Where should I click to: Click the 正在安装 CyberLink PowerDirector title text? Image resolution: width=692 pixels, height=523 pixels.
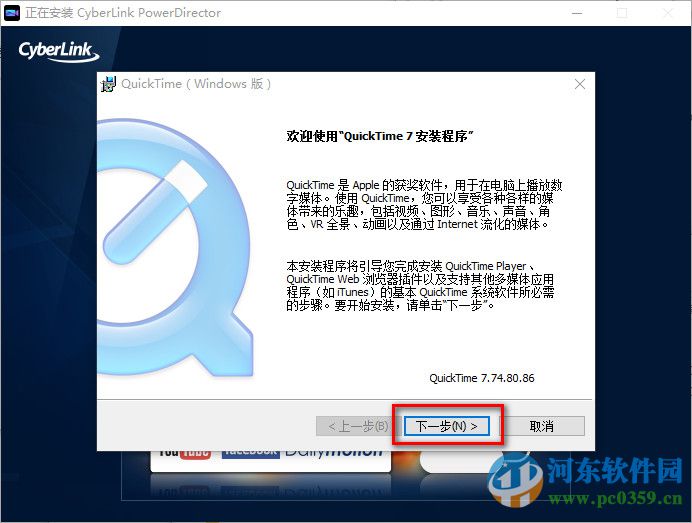point(123,13)
